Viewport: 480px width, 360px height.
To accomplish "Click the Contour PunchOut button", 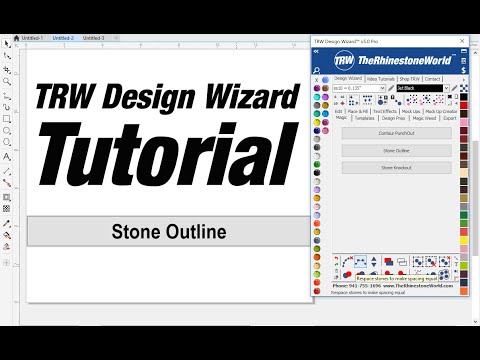I will pos(397,133).
